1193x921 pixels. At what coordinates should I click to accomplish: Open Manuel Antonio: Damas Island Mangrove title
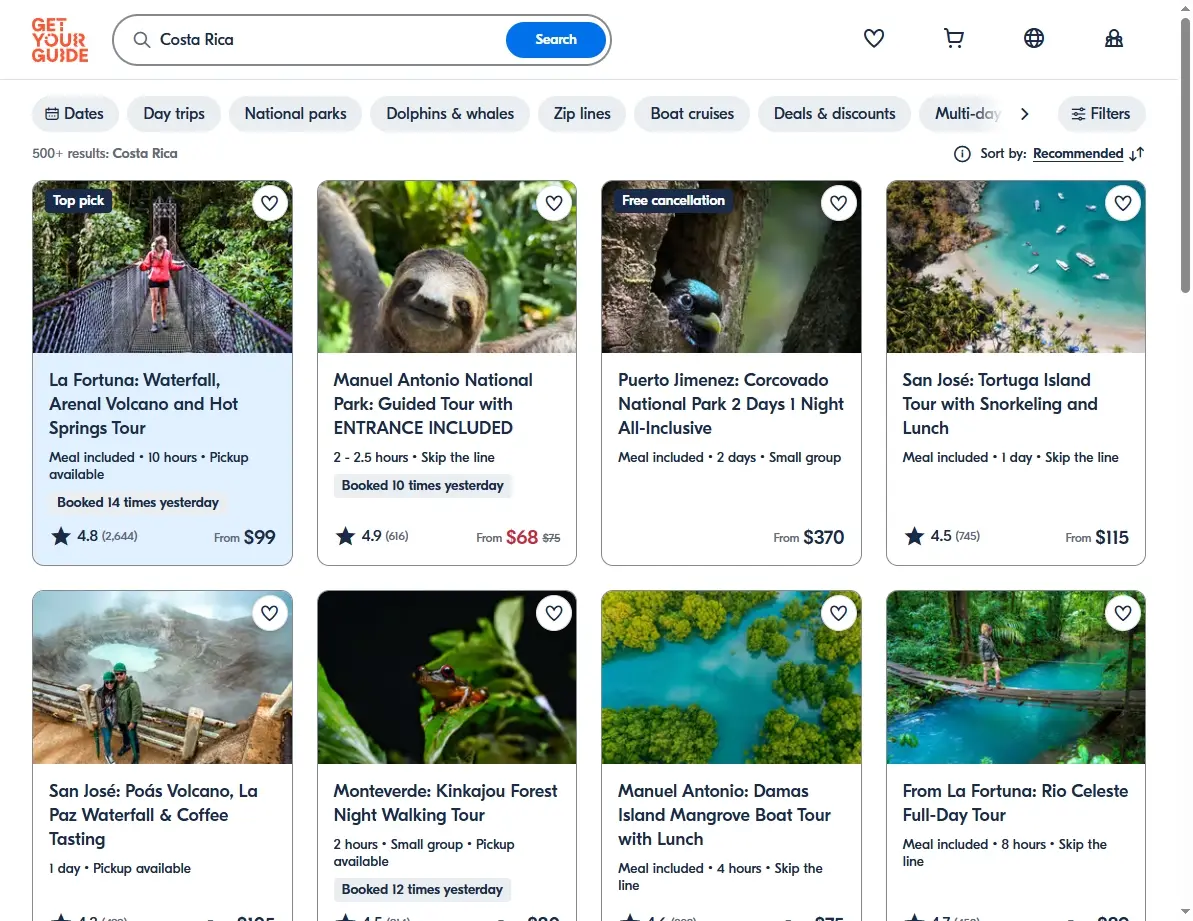point(724,815)
